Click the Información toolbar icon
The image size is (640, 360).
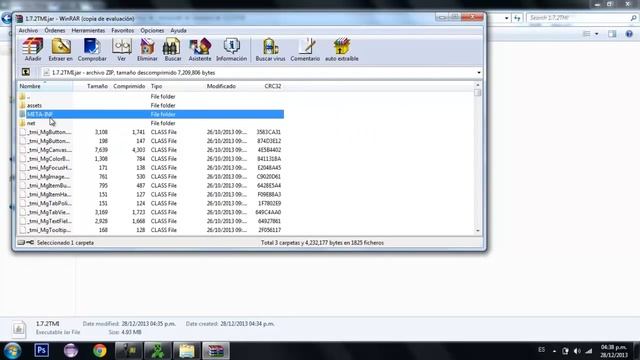[231, 49]
